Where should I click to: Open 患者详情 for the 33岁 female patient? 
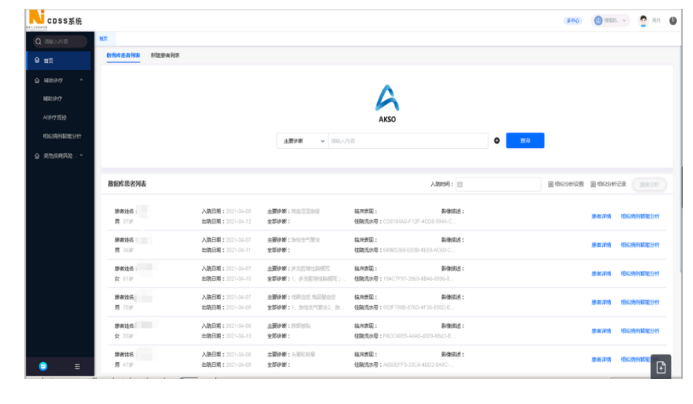tap(601, 331)
